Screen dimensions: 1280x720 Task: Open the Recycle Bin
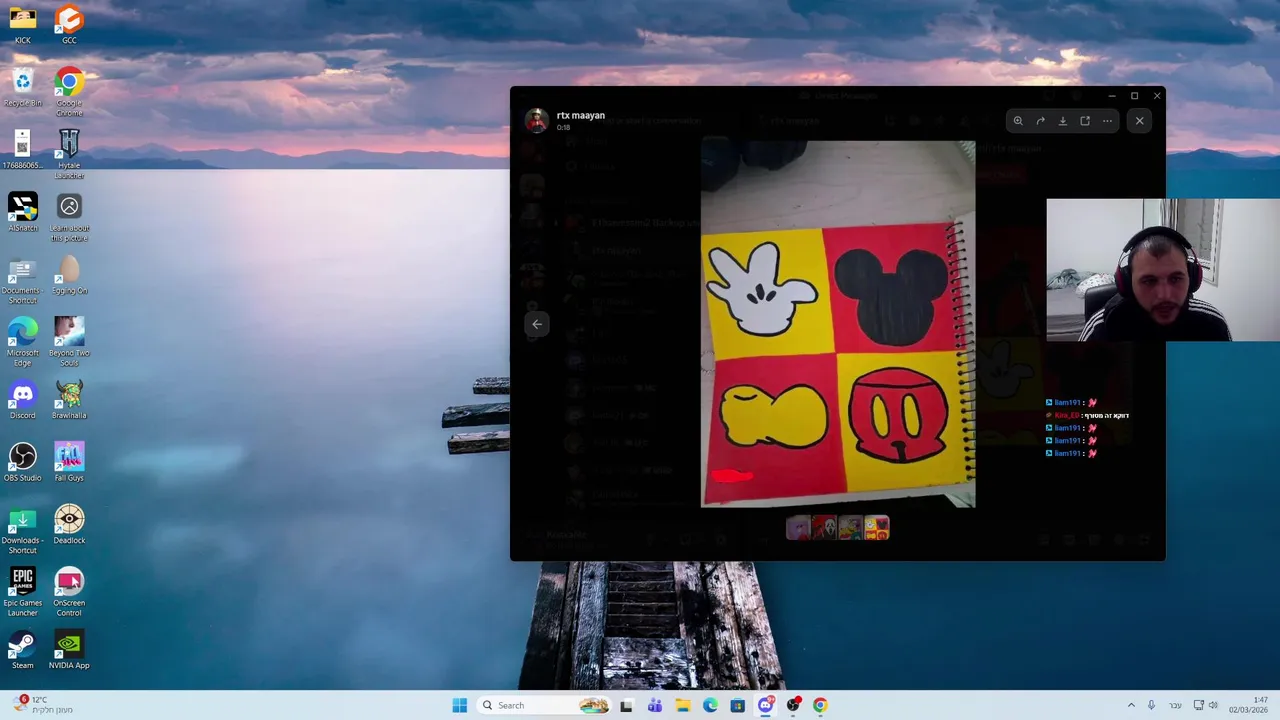22,87
